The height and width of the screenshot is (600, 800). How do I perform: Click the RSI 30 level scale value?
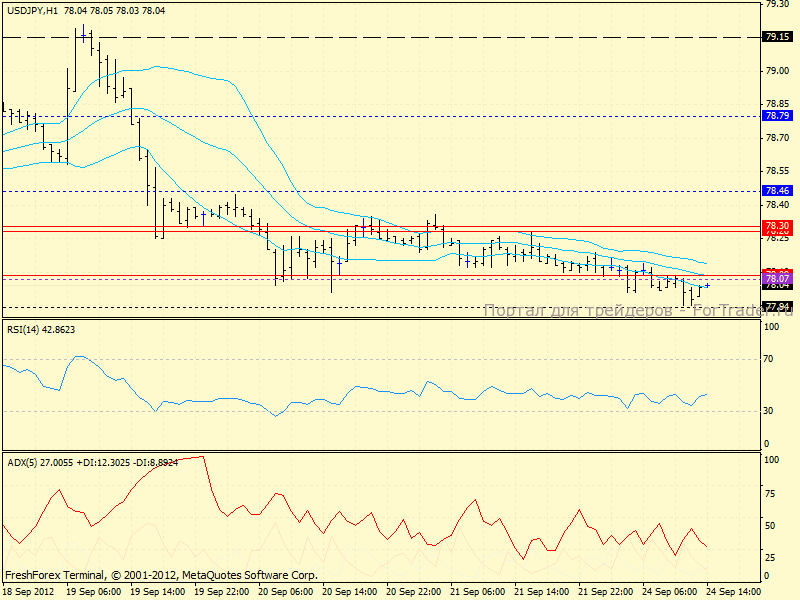769,410
